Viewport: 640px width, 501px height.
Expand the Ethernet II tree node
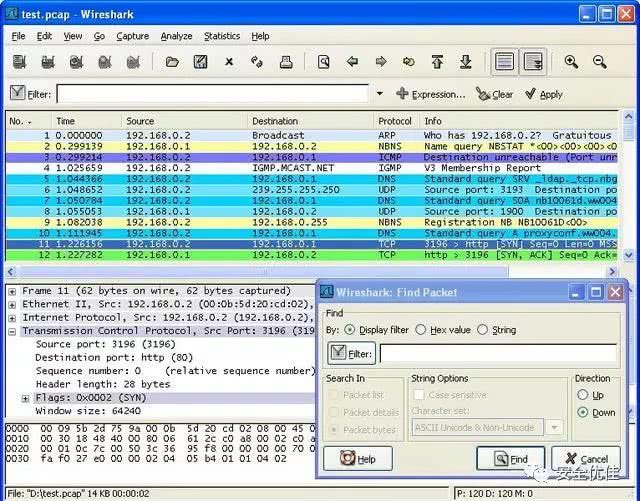pos(12,305)
